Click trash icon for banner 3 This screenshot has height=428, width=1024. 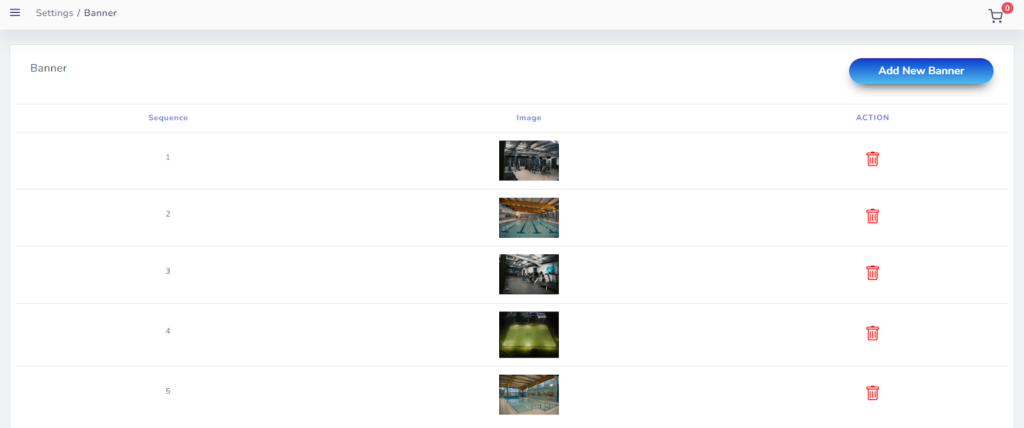(872, 273)
